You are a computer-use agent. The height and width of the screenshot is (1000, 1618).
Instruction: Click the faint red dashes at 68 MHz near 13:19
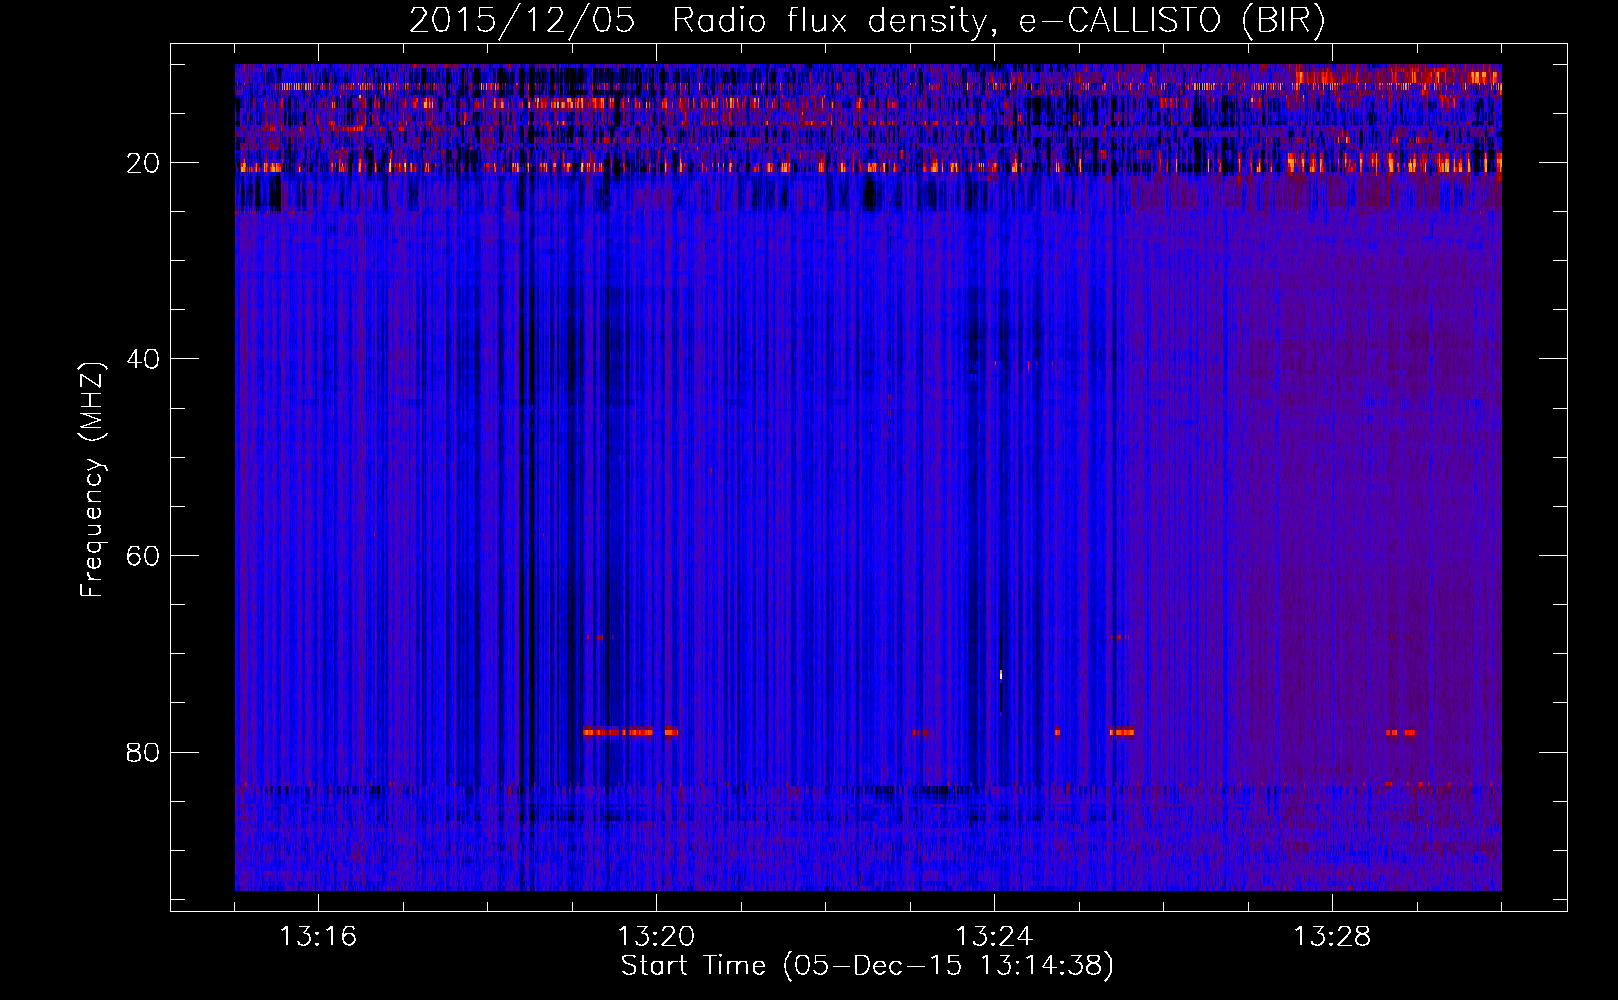[x=595, y=637]
